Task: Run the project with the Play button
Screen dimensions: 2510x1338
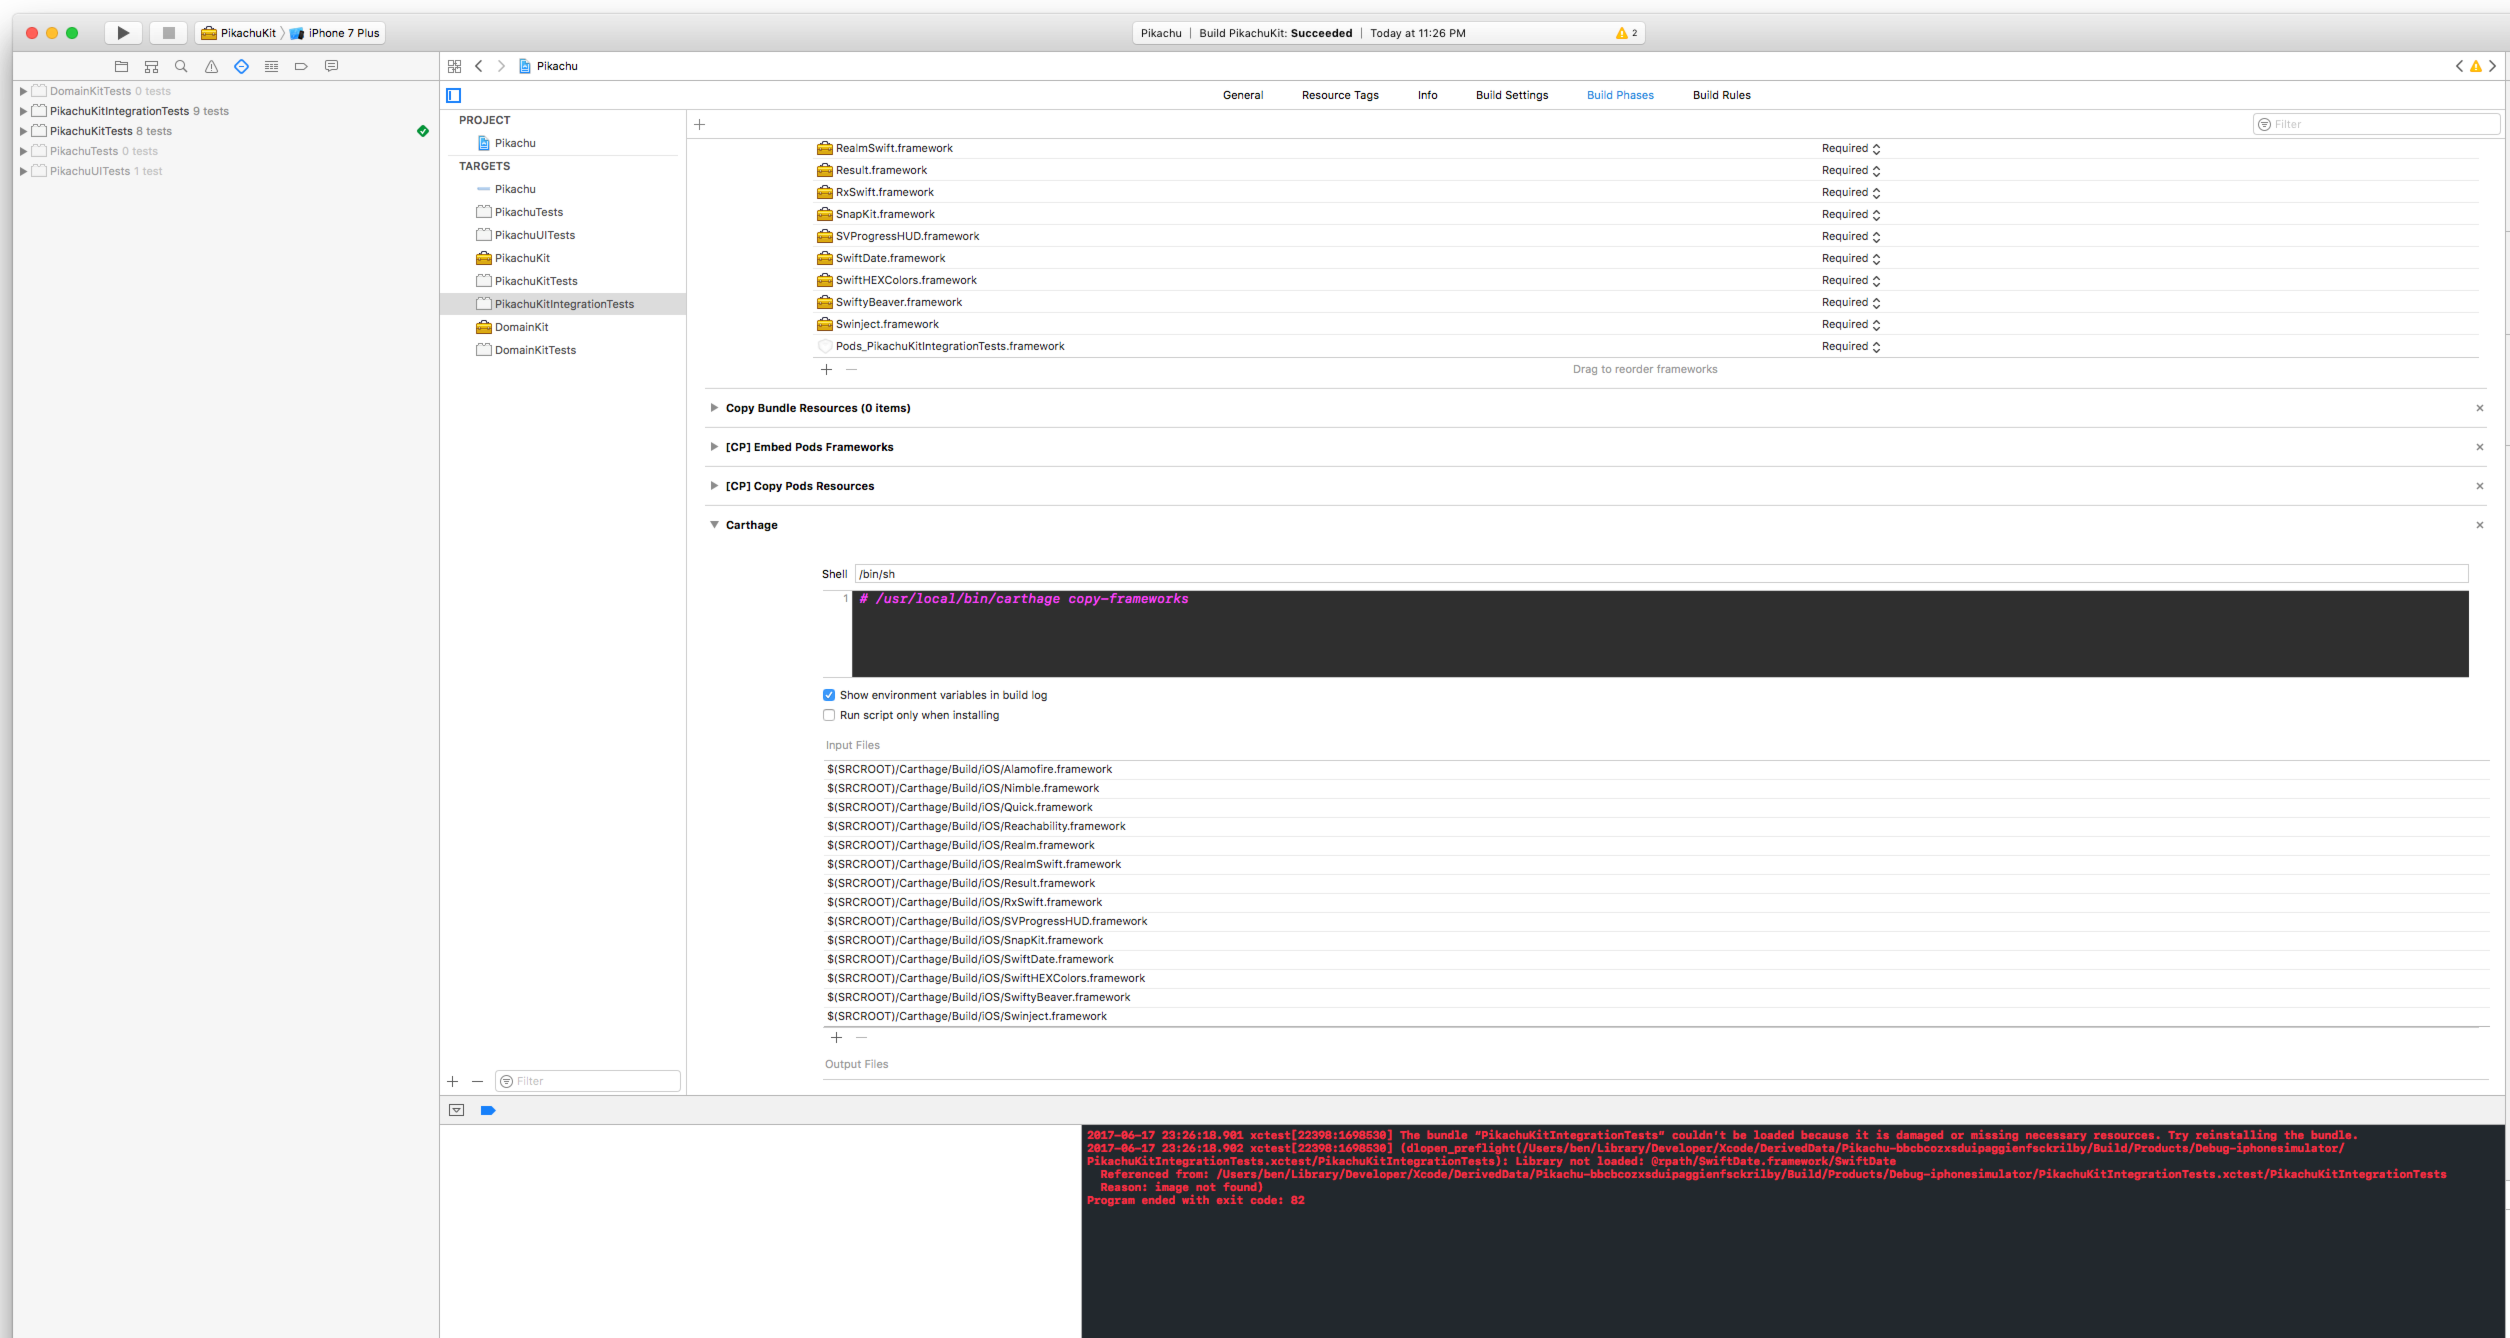Action: [122, 32]
